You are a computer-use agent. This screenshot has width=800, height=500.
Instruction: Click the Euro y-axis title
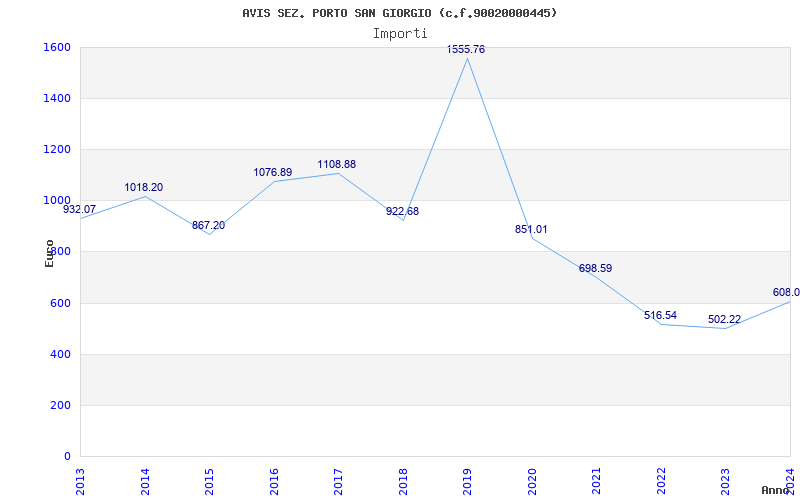pyautogui.click(x=49, y=253)
